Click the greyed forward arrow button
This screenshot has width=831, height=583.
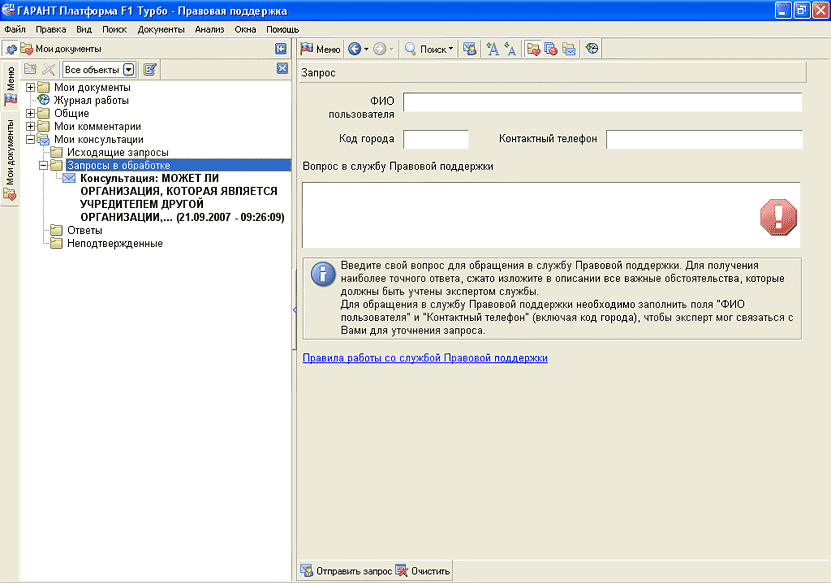pyautogui.click(x=379, y=49)
